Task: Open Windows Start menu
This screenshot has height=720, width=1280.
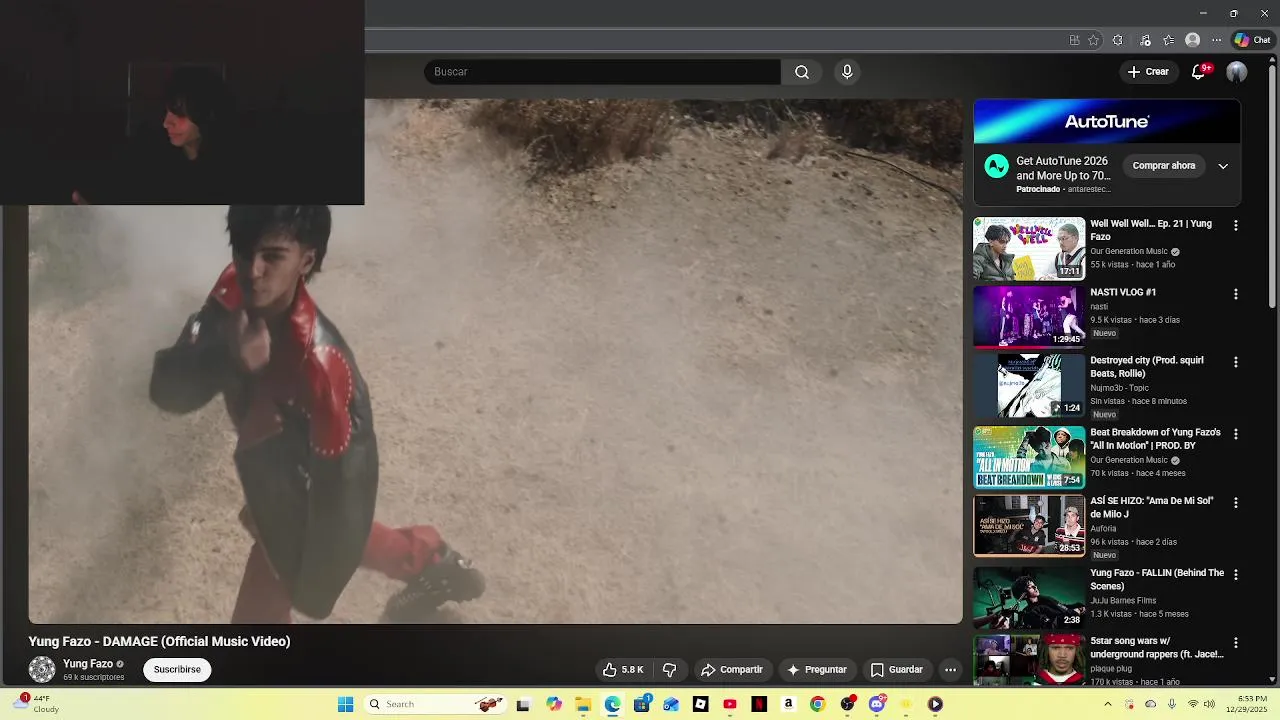Action: [x=345, y=704]
